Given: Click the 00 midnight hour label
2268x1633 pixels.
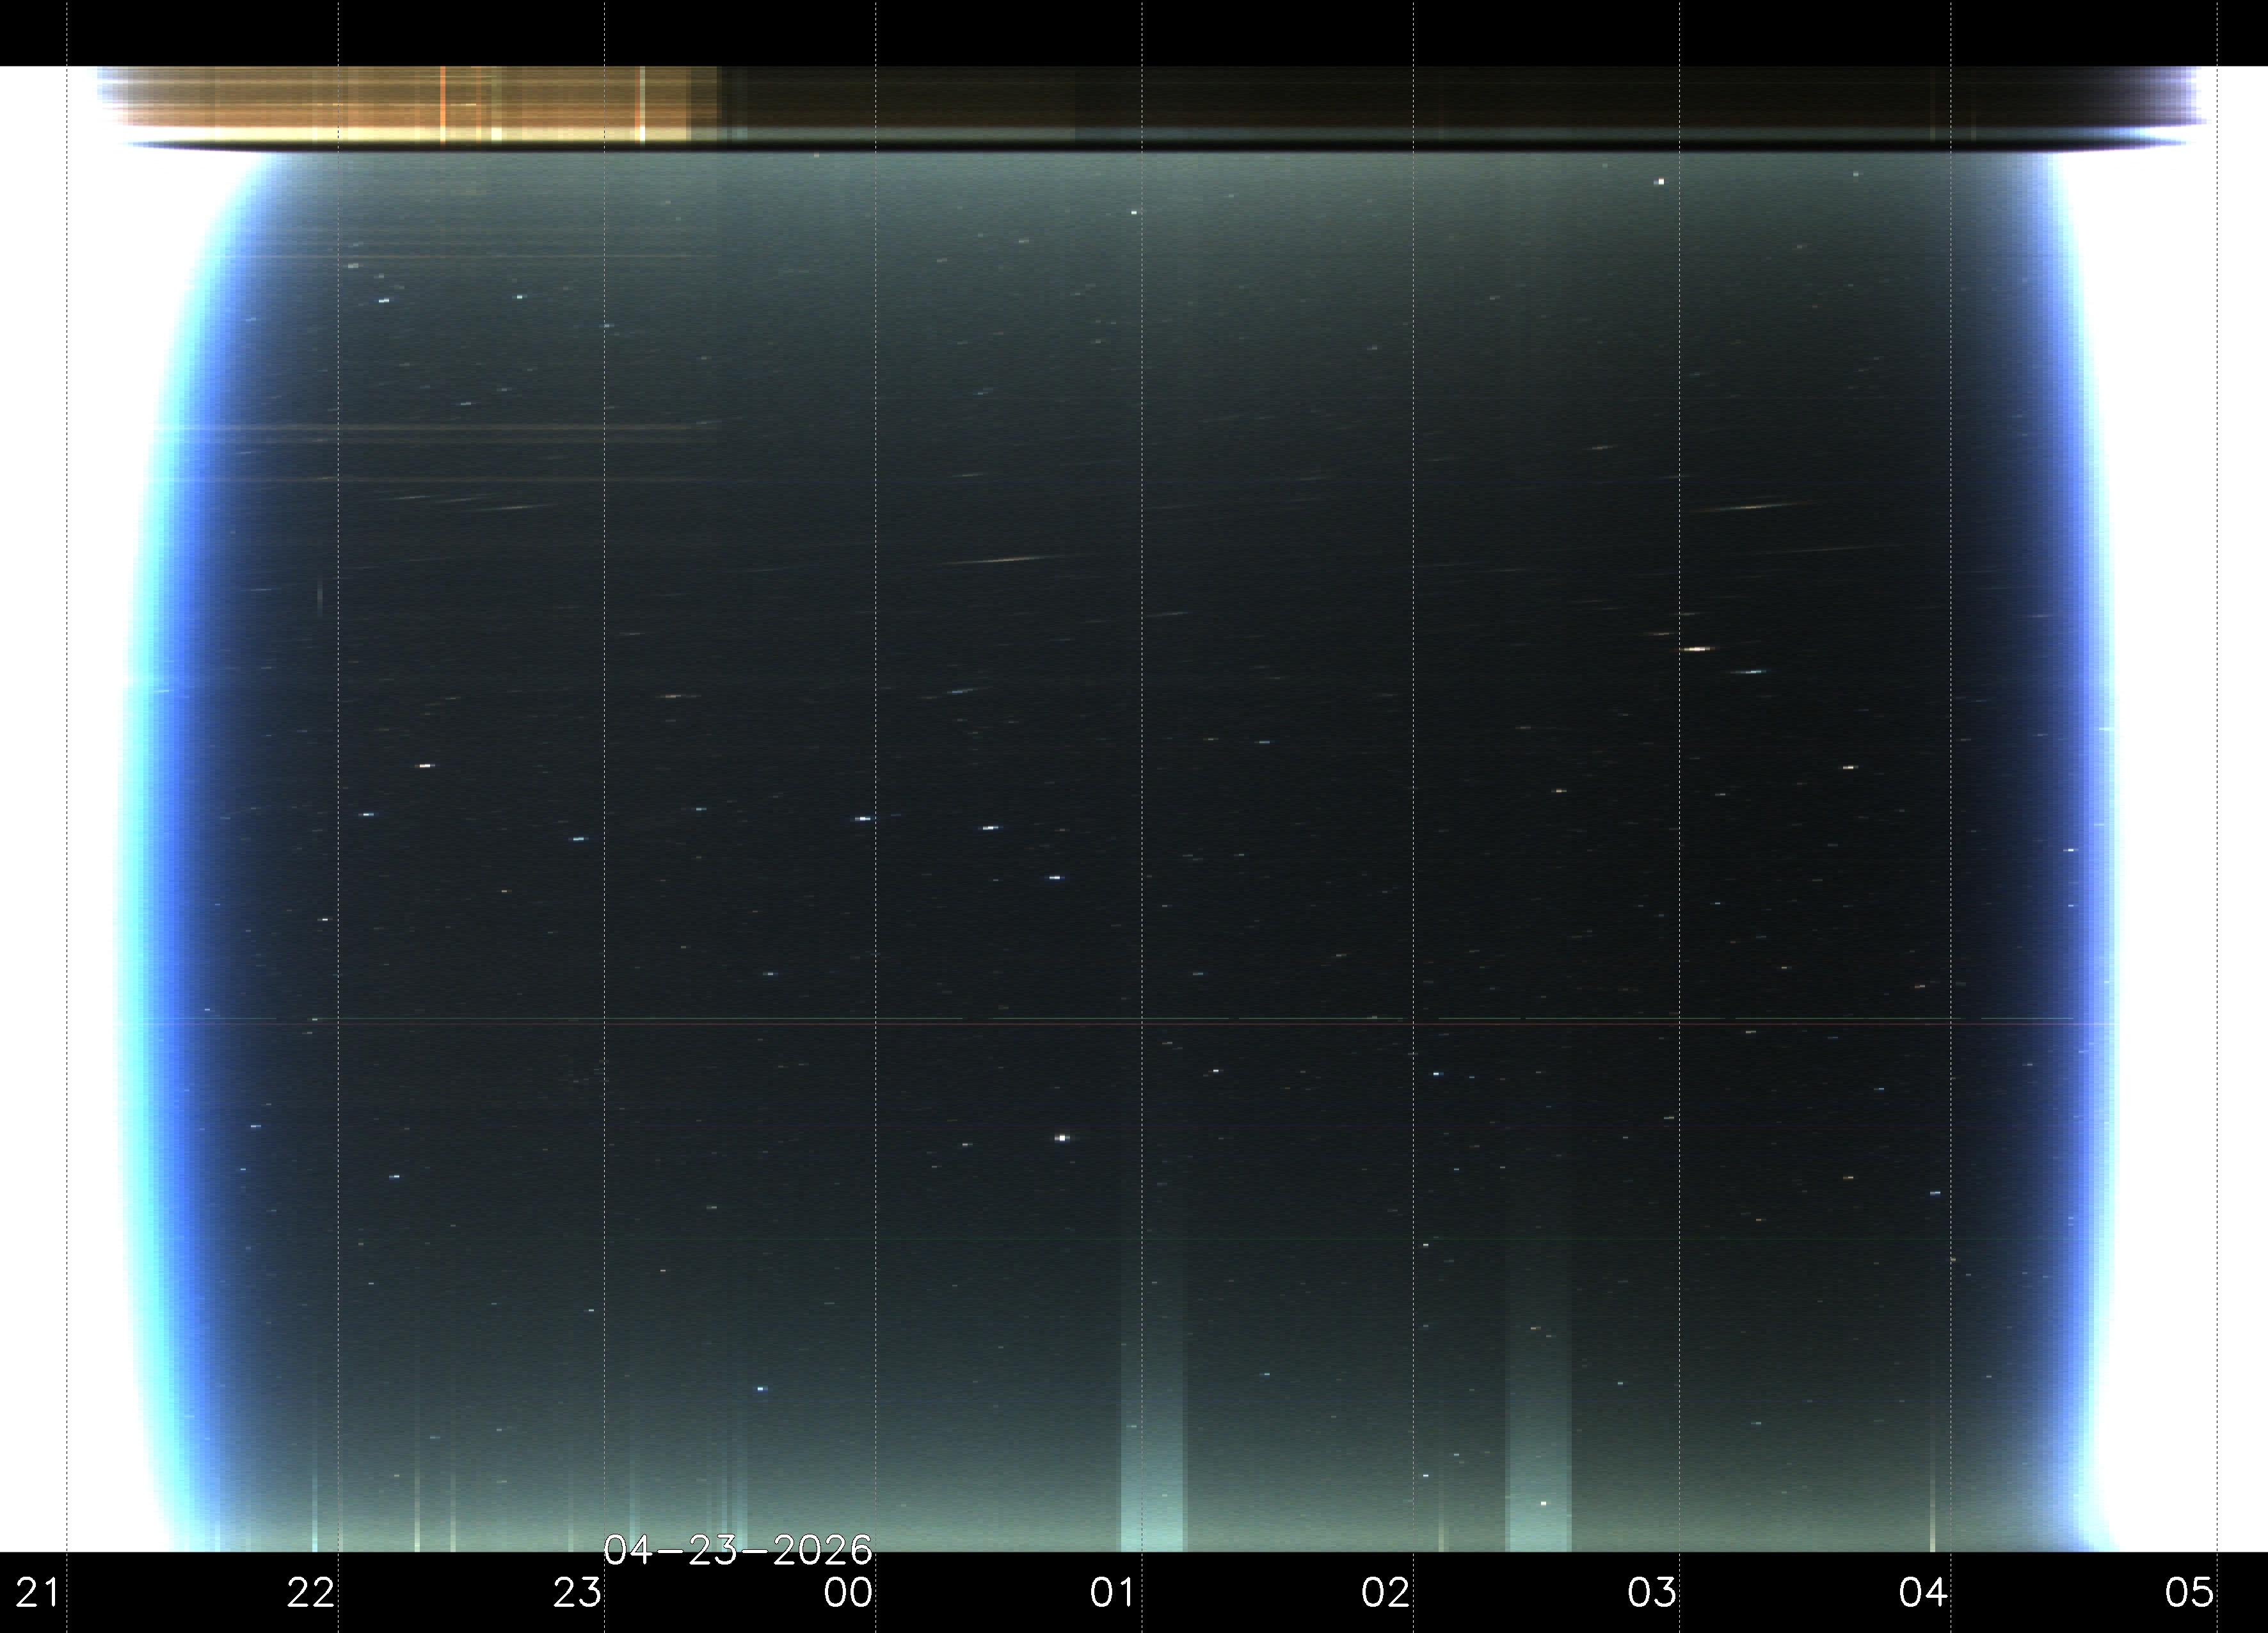Looking at the screenshot, I should pos(848,1592).
